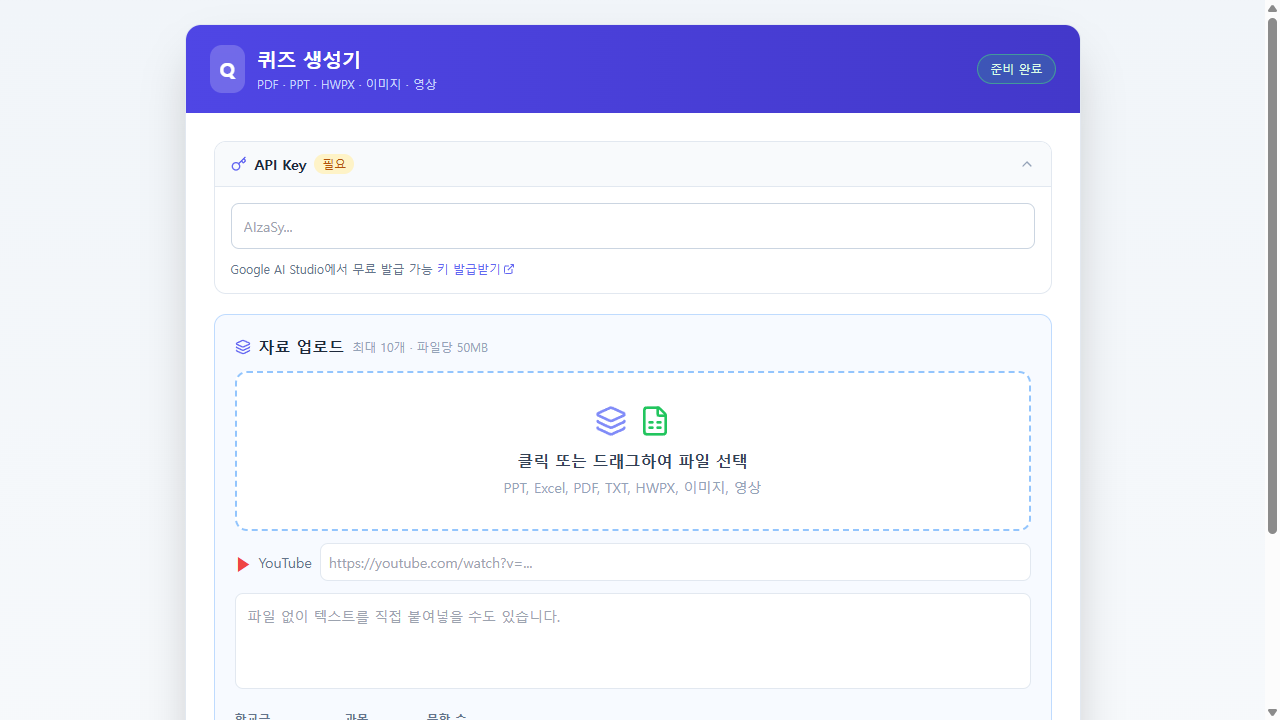Click the Q logo icon in header
The image size is (1280, 720).
[227, 70]
